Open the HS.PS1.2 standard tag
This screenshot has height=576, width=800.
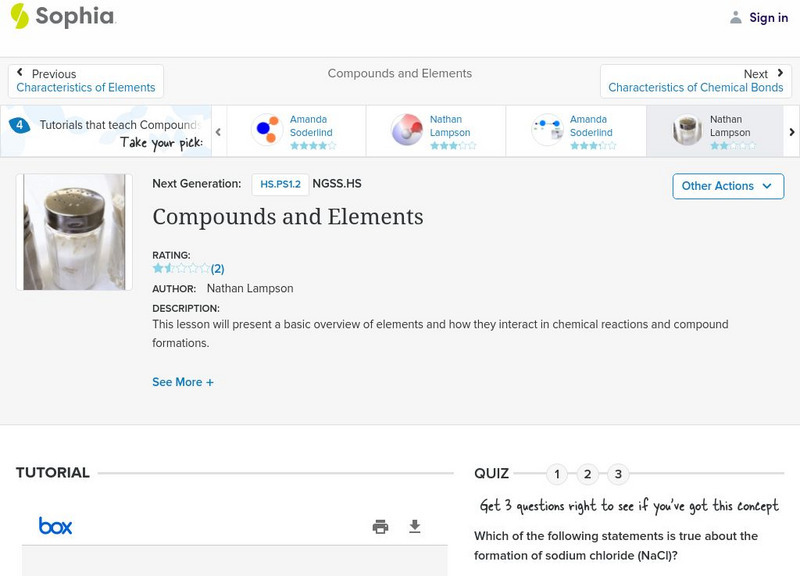[279, 184]
